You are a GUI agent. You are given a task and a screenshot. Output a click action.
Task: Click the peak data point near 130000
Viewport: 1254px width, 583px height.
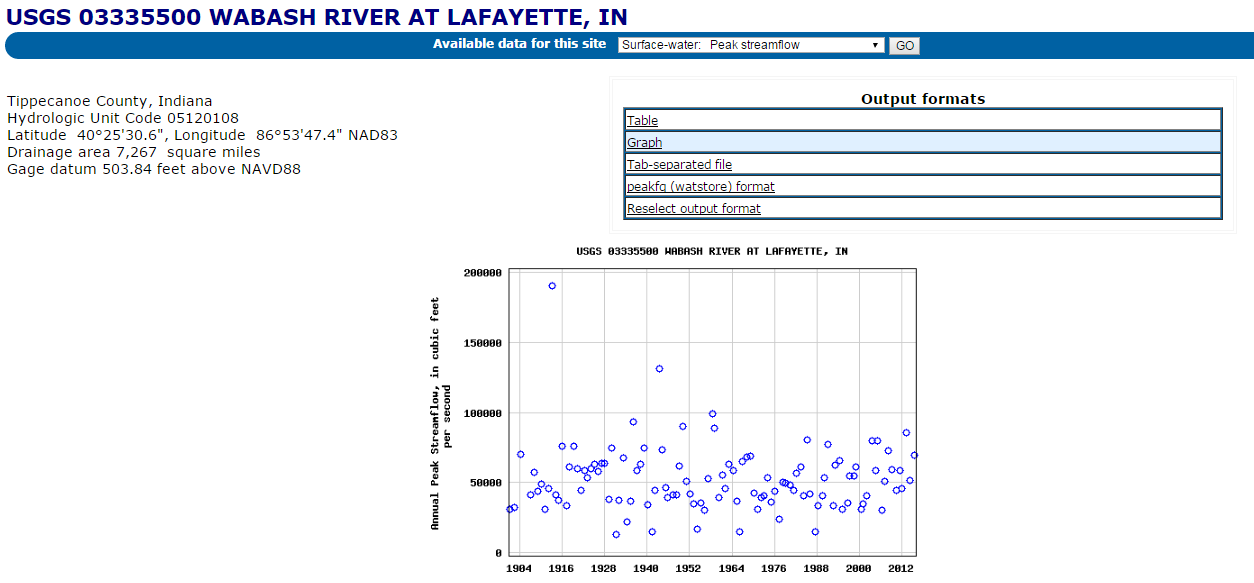pyautogui.click(x=659, y=369)
